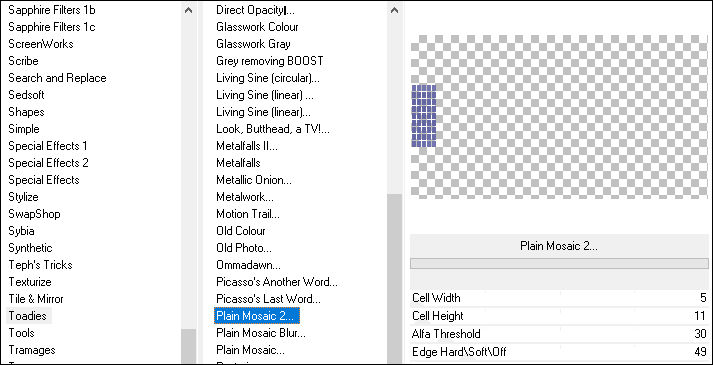Image resolution: width=713 pixels, height=365 pixels.
Task: Adjust the Cell Width slider
Action: coord(559,298)
